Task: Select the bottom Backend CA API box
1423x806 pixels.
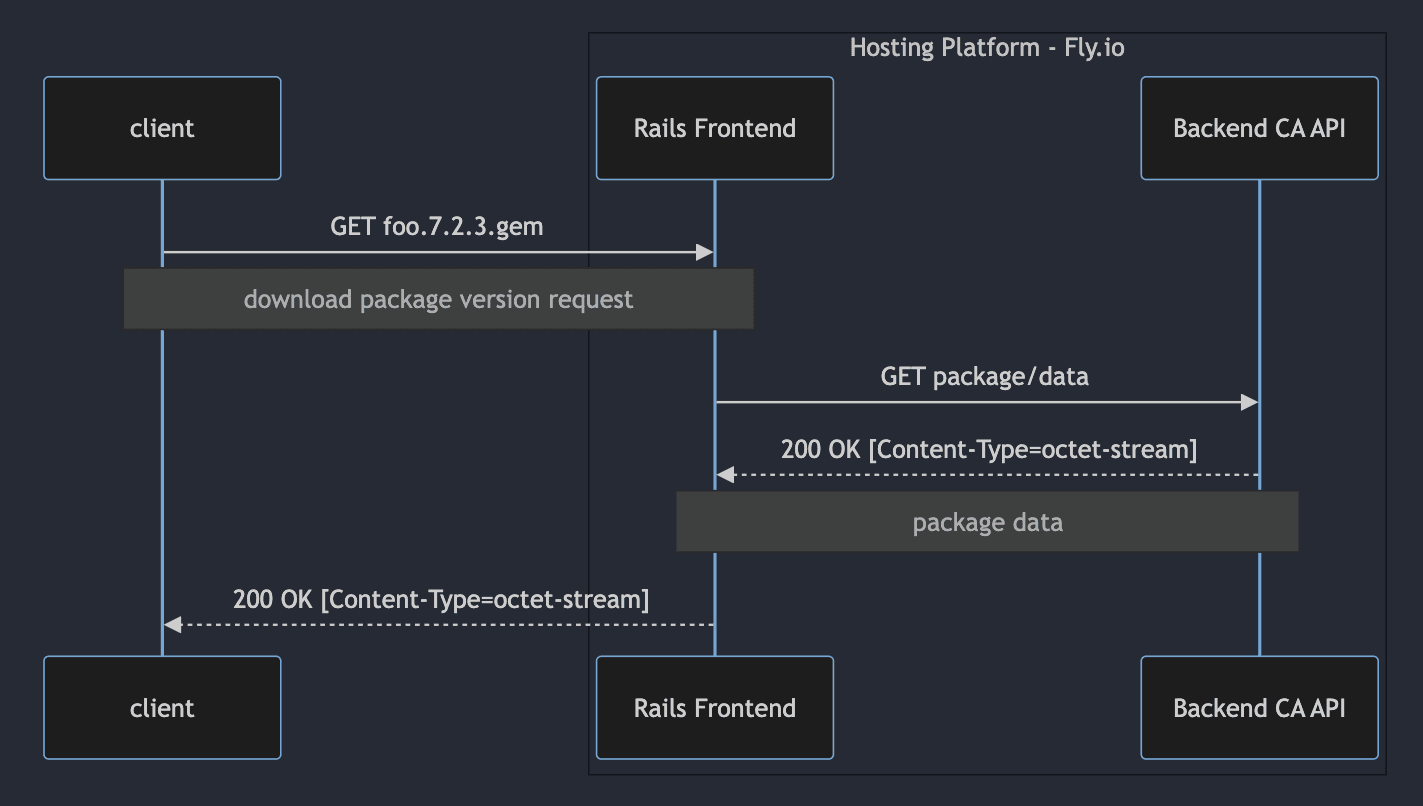Action: (x=1259, y=707)
